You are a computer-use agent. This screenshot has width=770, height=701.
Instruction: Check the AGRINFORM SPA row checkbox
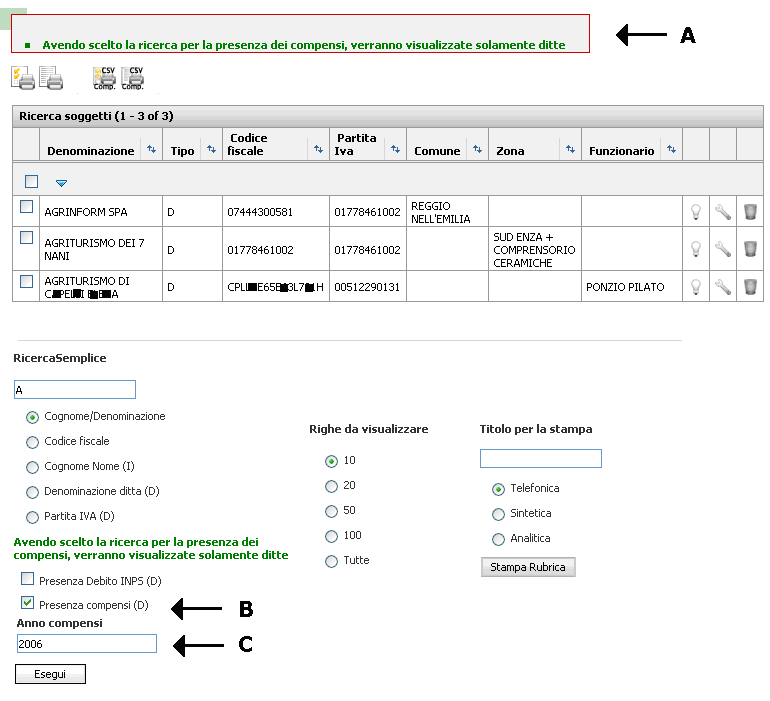(27, 207)
